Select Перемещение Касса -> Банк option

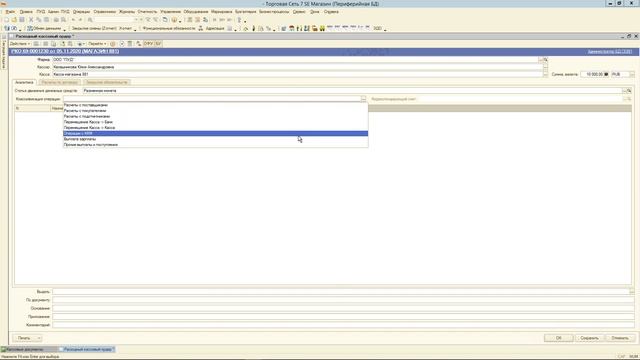coord(216,122)
